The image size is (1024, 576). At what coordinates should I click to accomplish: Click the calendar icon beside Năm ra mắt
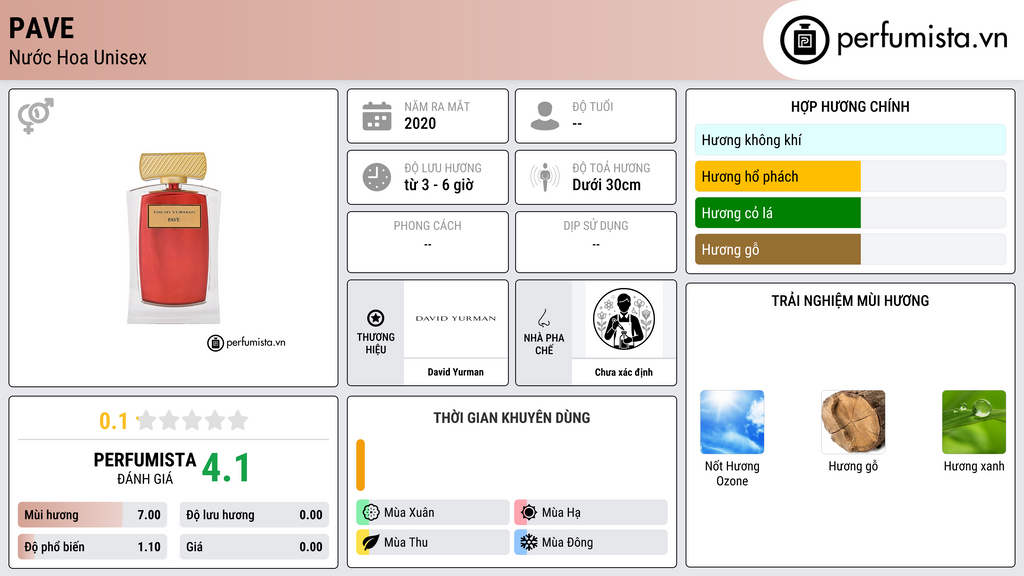point(377,116)
